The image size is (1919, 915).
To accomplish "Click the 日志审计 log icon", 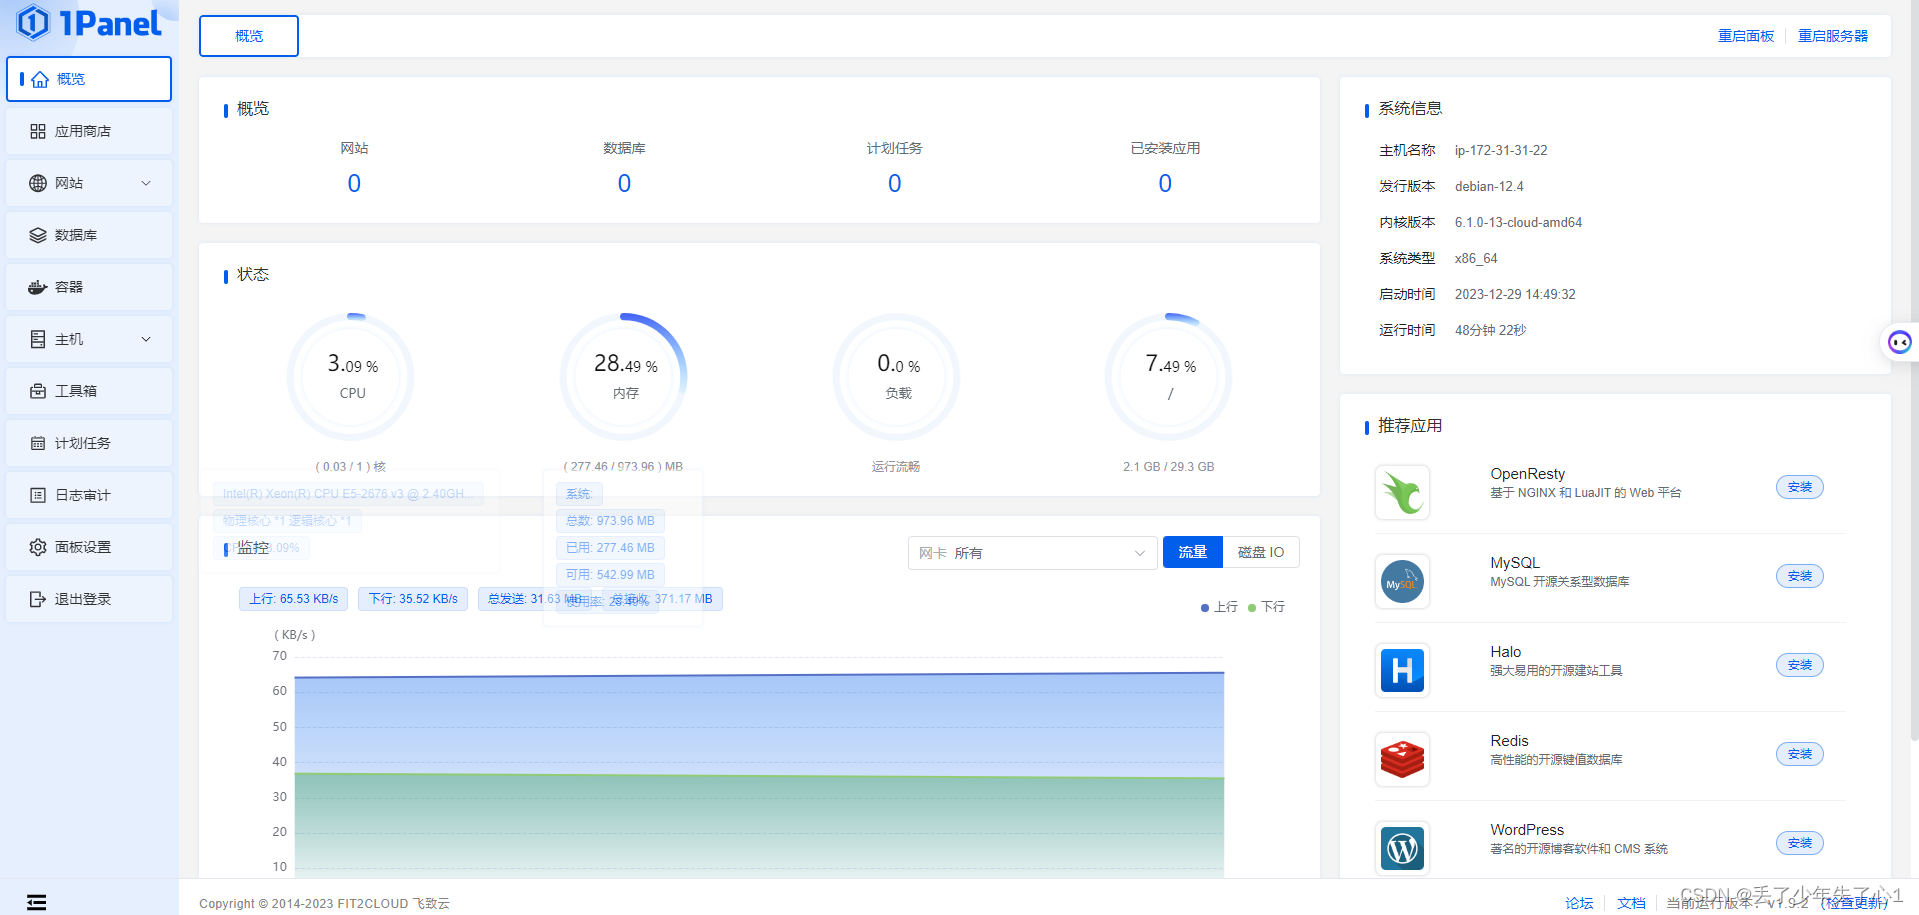I will click(x=38, y=496).
